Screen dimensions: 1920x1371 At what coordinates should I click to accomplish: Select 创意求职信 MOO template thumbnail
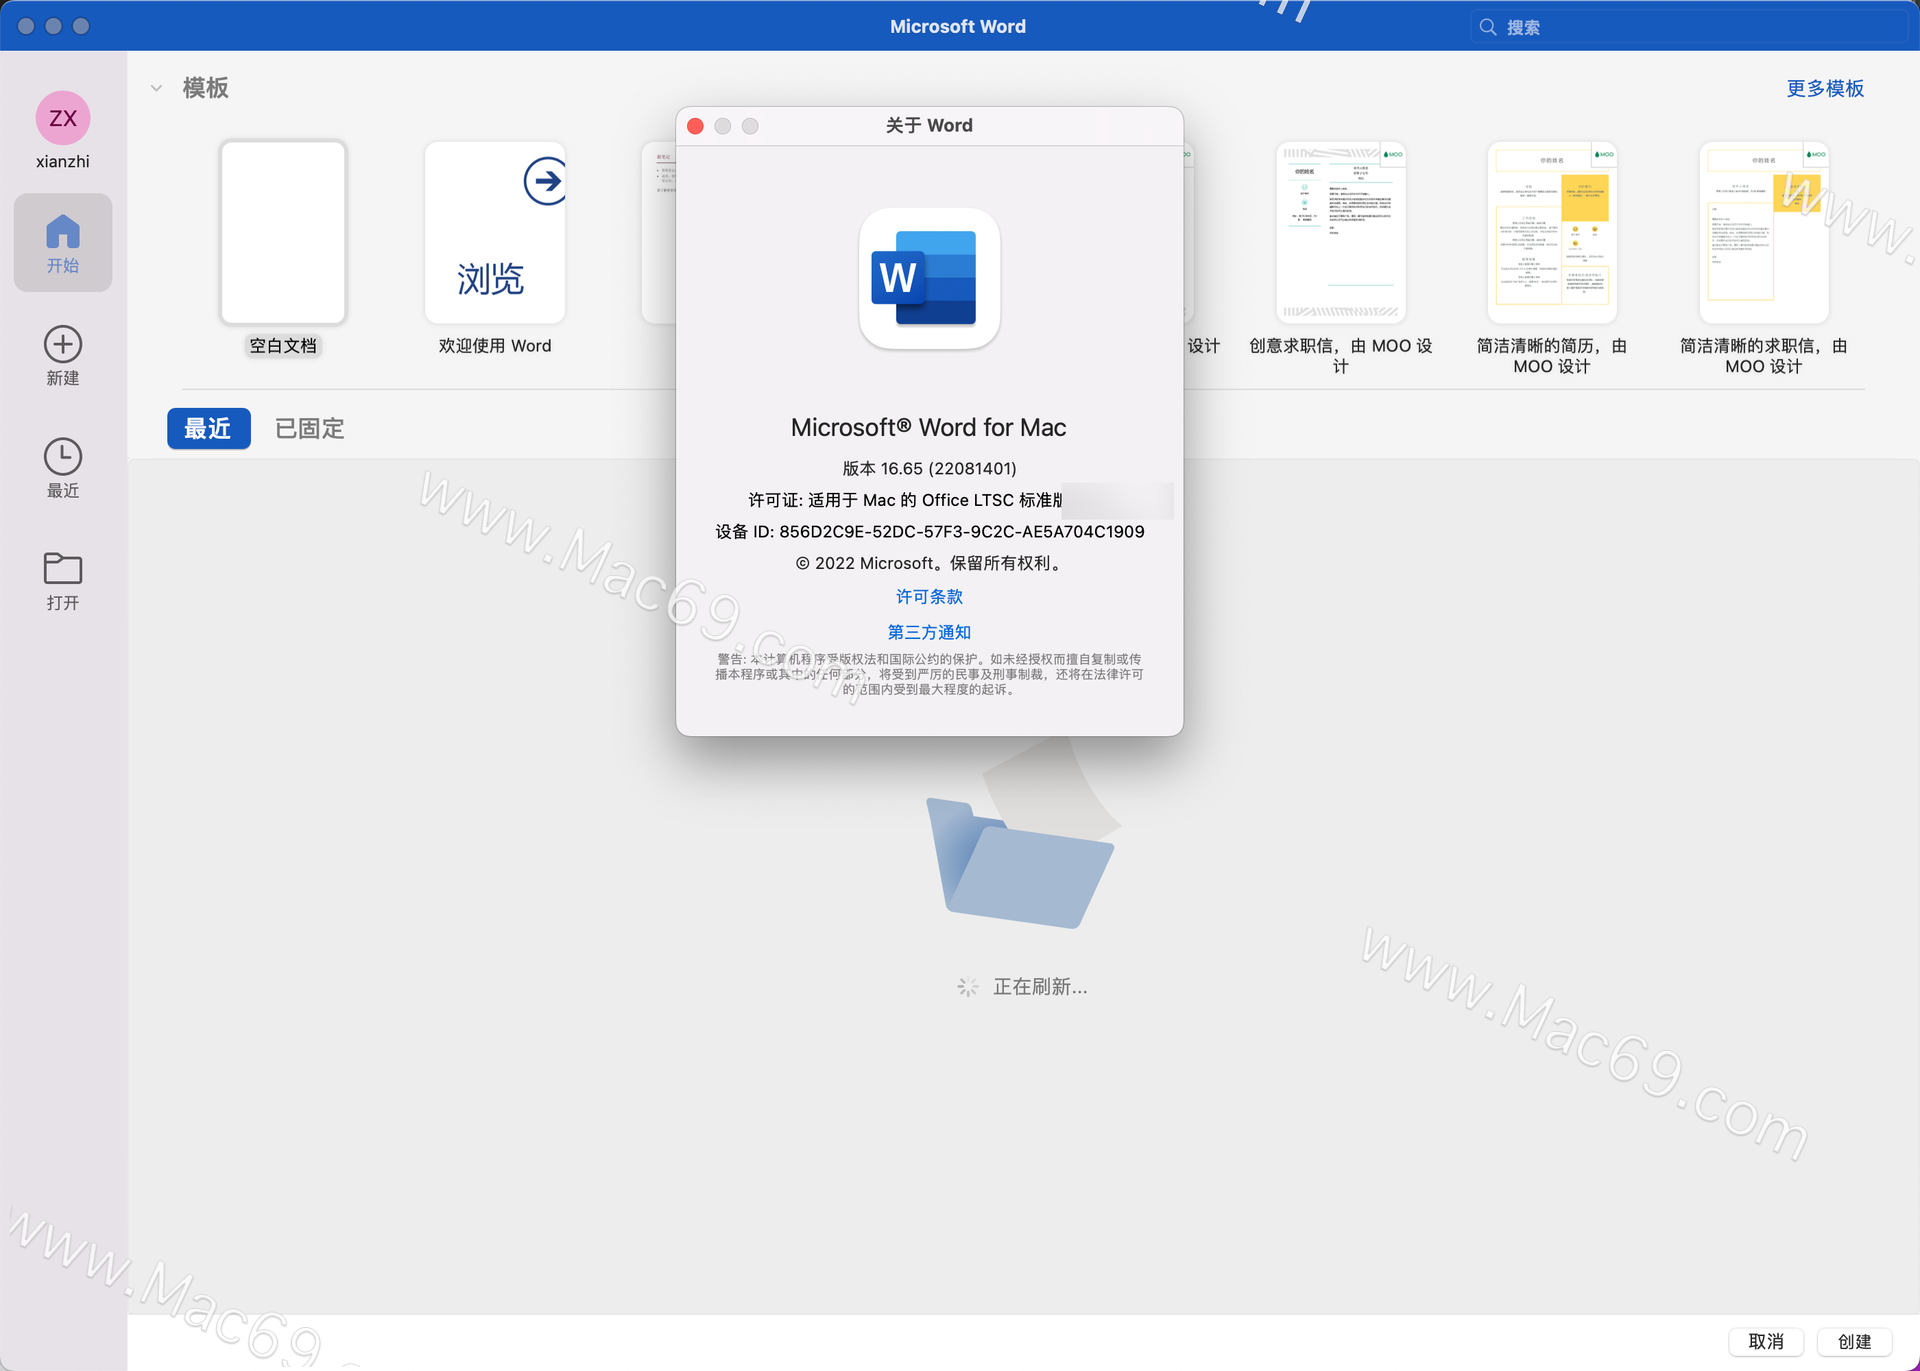click(1340, 232)
